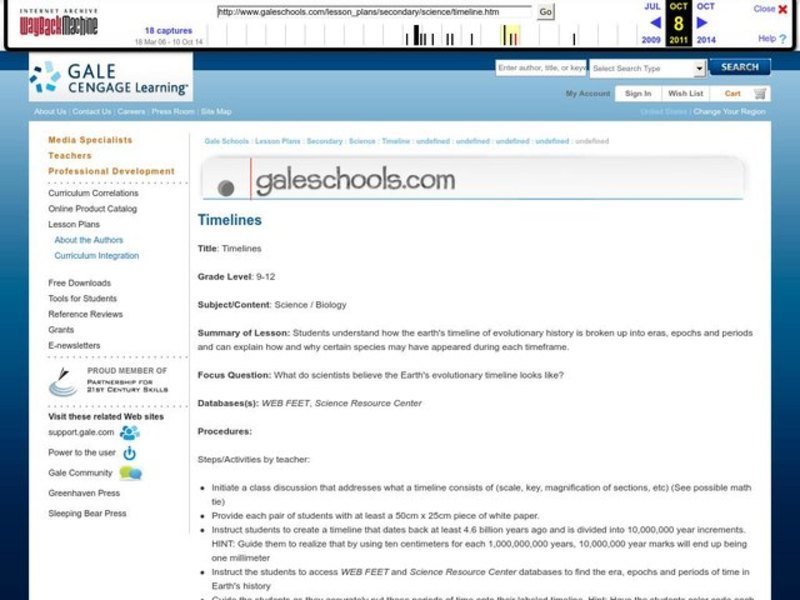Open Teachers section
This screenshot has height=600, width=800.
coord(70,156)
